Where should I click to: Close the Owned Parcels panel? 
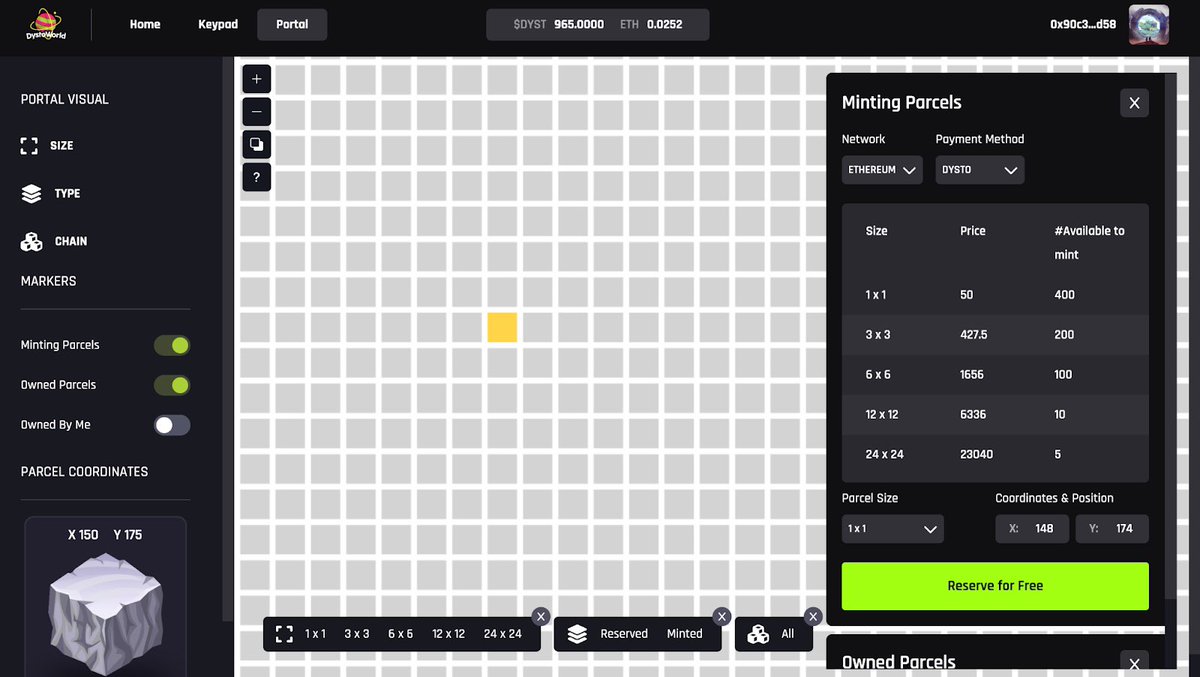tap(1134, 663)
